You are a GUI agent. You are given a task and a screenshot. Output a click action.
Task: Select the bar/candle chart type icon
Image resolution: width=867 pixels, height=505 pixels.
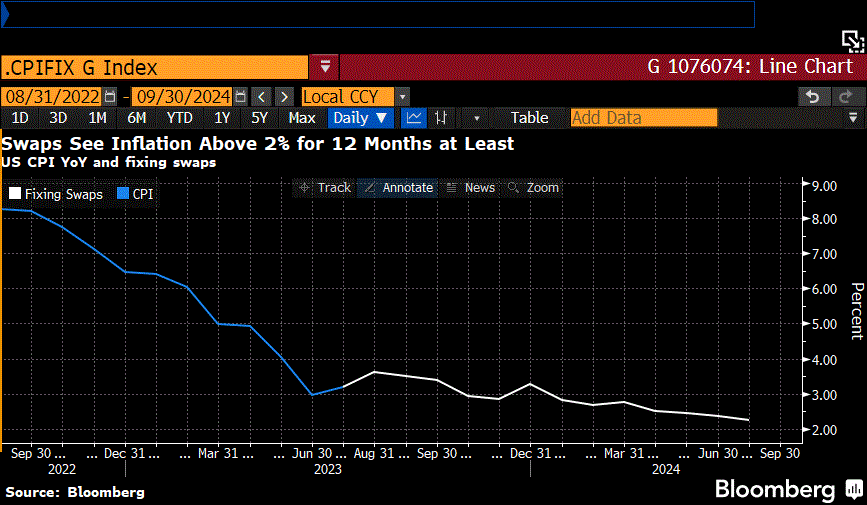pyautogui.click(x=441, y=118)
